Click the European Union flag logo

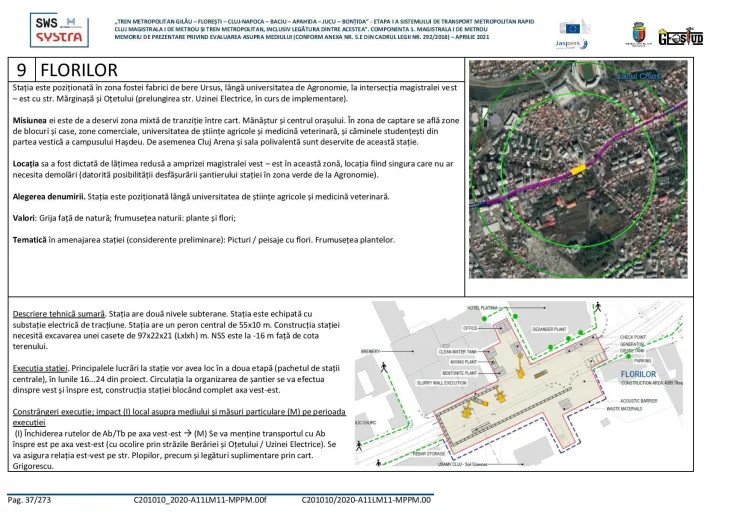[576, 27]
